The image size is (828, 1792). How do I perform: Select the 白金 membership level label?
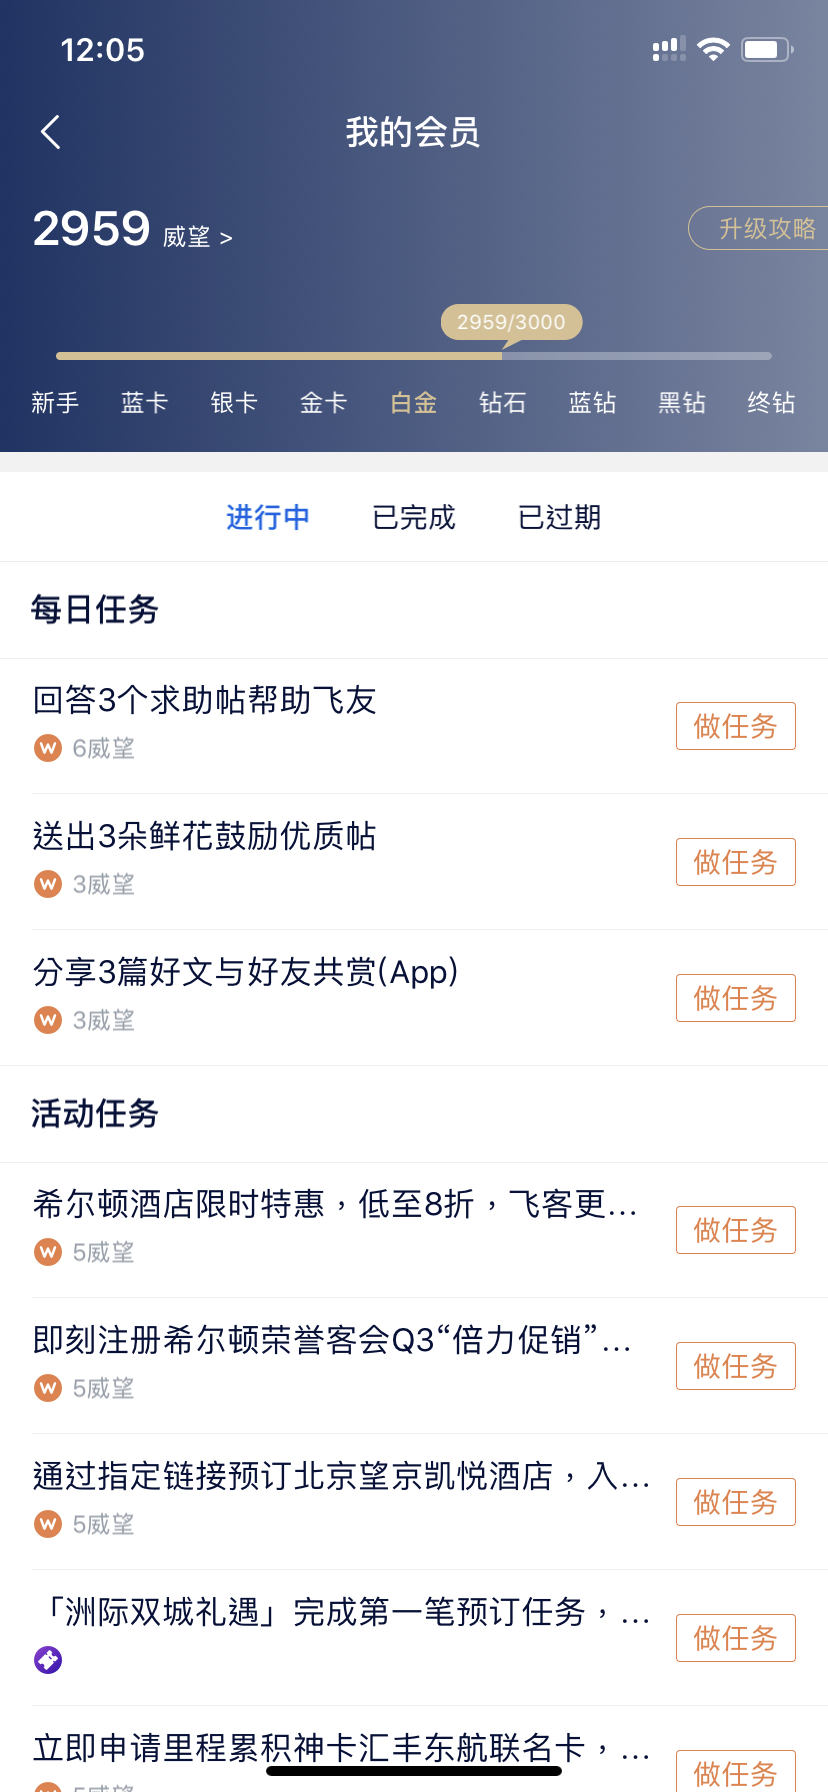point(414,403)
